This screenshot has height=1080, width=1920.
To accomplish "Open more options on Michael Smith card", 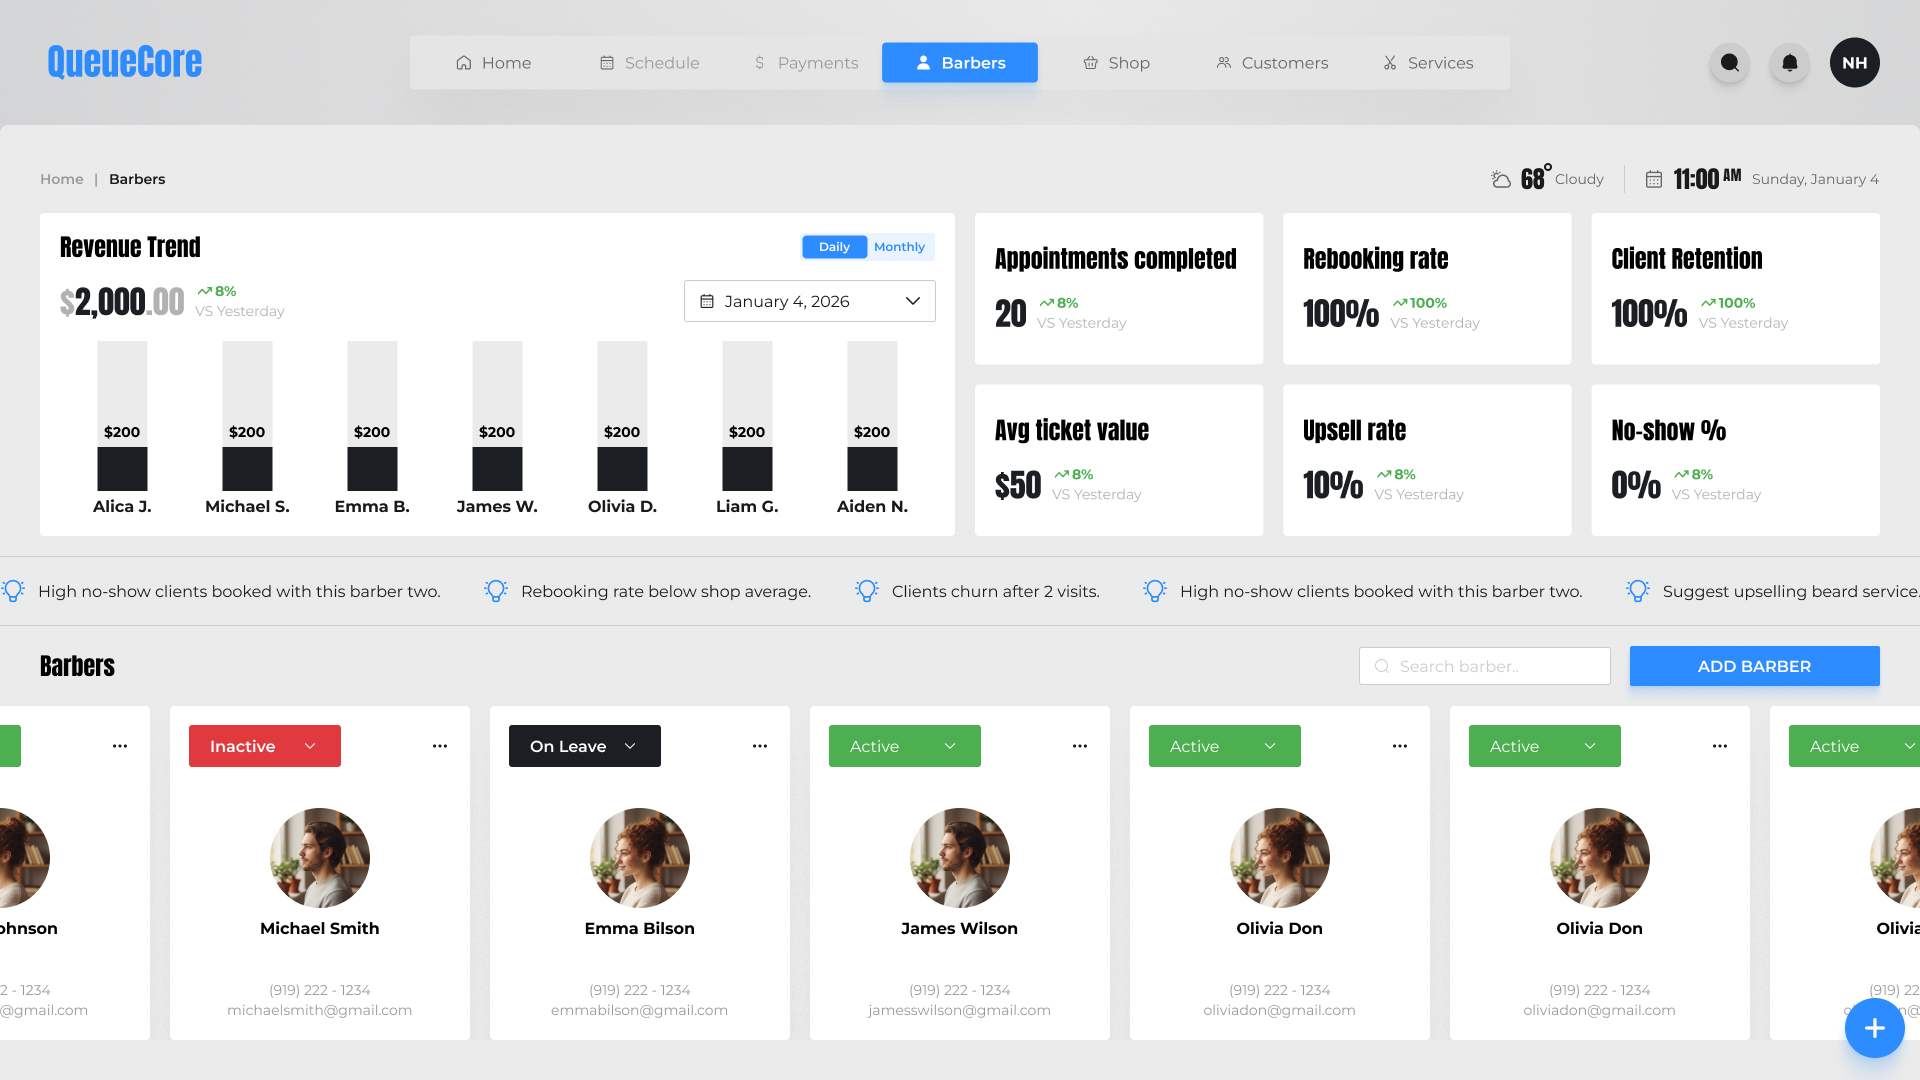I will [x=440, y=746].
